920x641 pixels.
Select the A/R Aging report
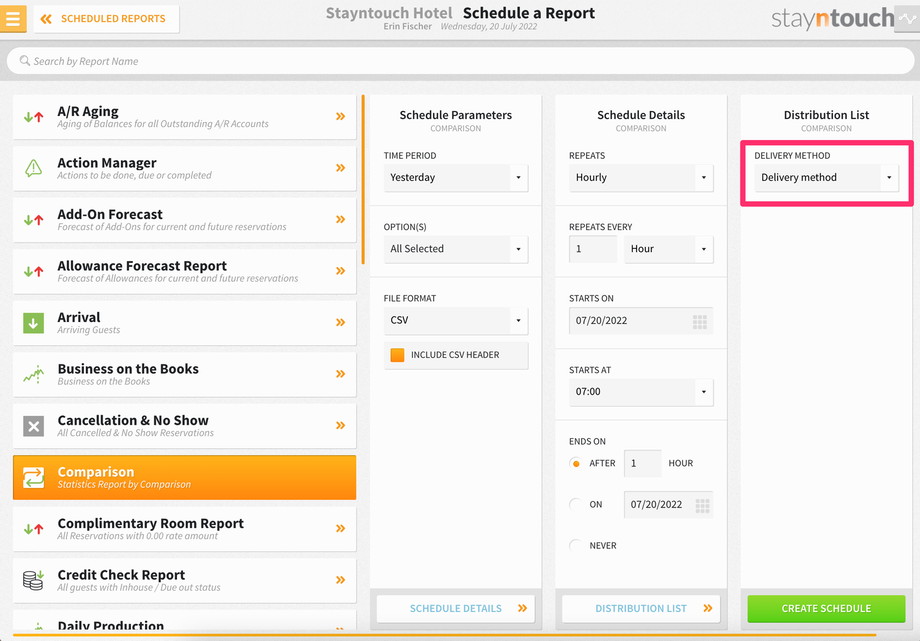point(184,117)
